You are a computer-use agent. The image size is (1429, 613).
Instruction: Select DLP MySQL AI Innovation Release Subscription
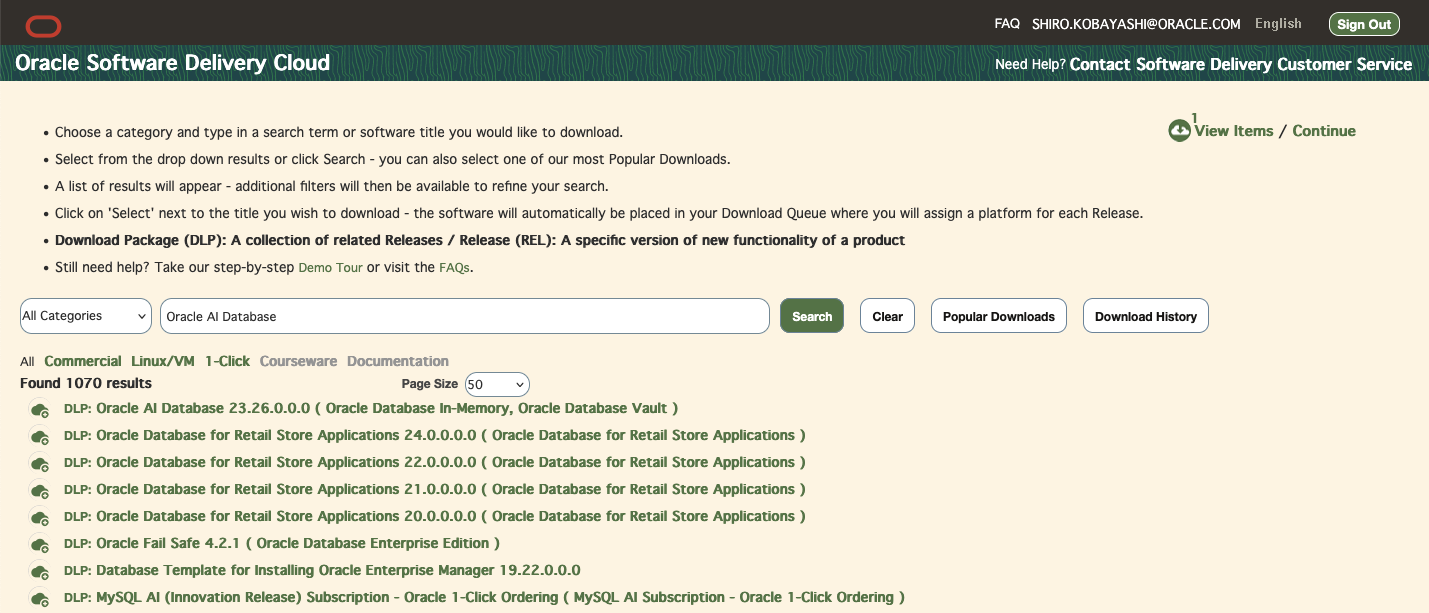pyautogui.click(x=484, y=597)
